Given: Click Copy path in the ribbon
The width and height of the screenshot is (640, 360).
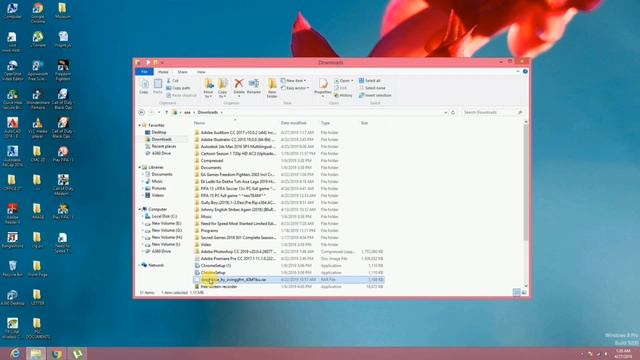Looking at the screenshot, I should (178, 88).
